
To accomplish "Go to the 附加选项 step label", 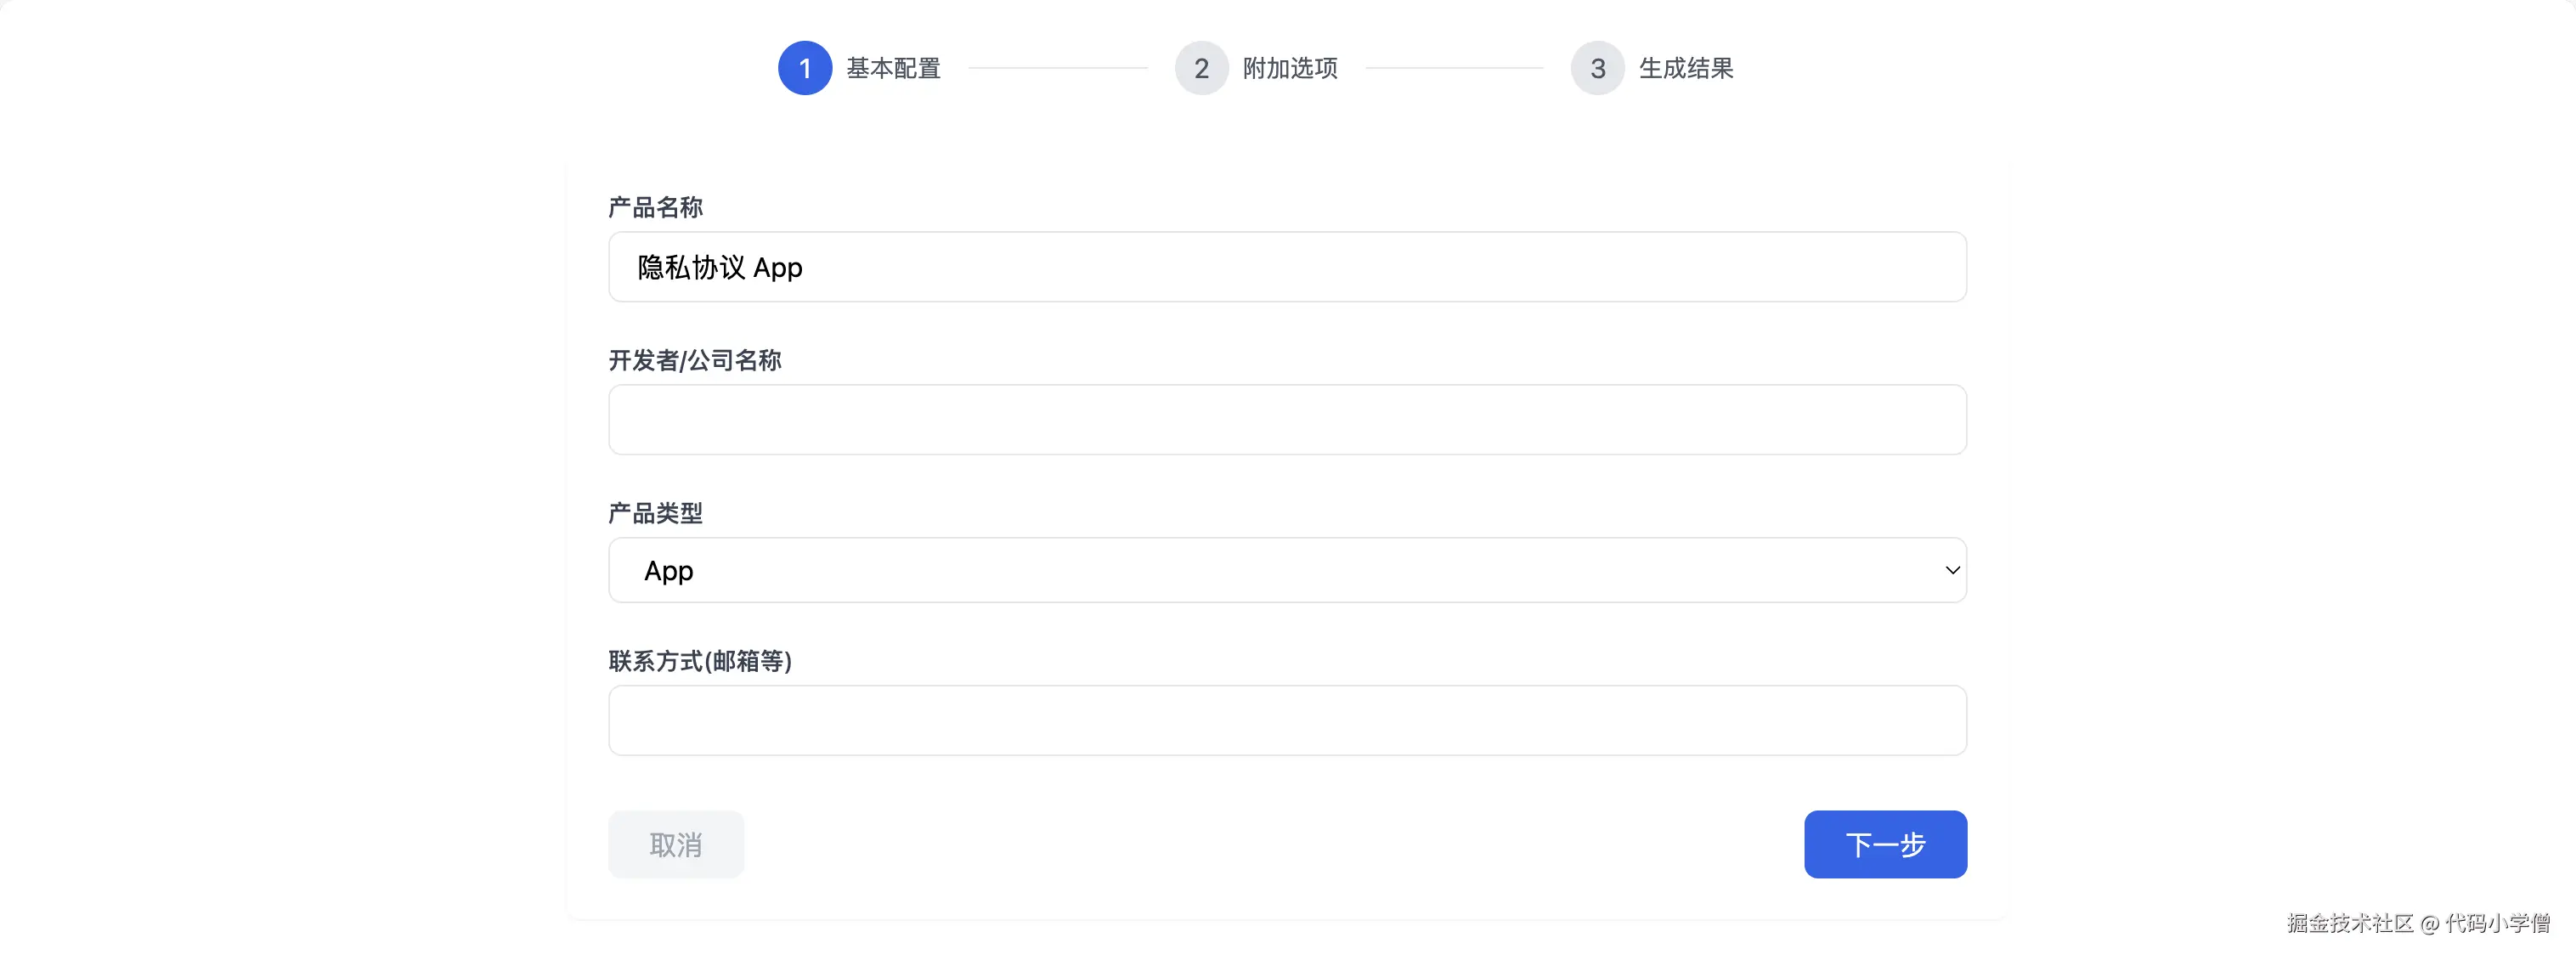I will click(1290, 68).
